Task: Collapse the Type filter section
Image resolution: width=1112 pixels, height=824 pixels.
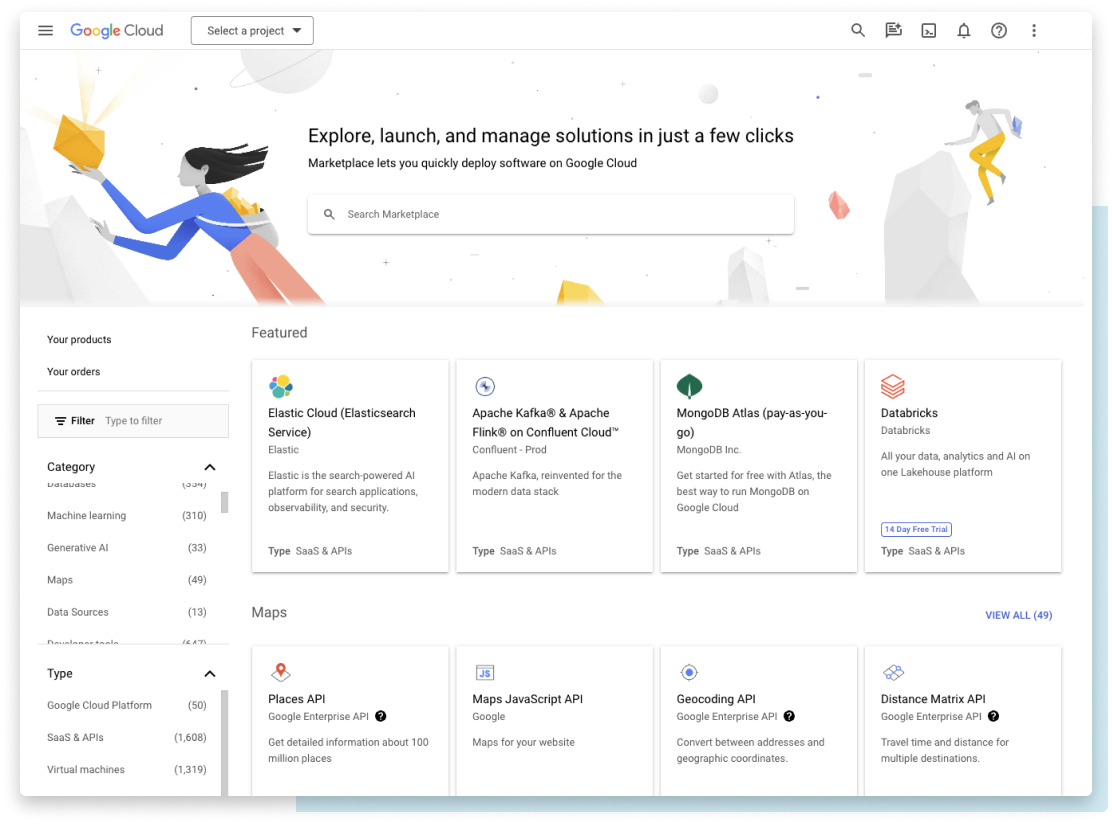Action: click(210, 674)
